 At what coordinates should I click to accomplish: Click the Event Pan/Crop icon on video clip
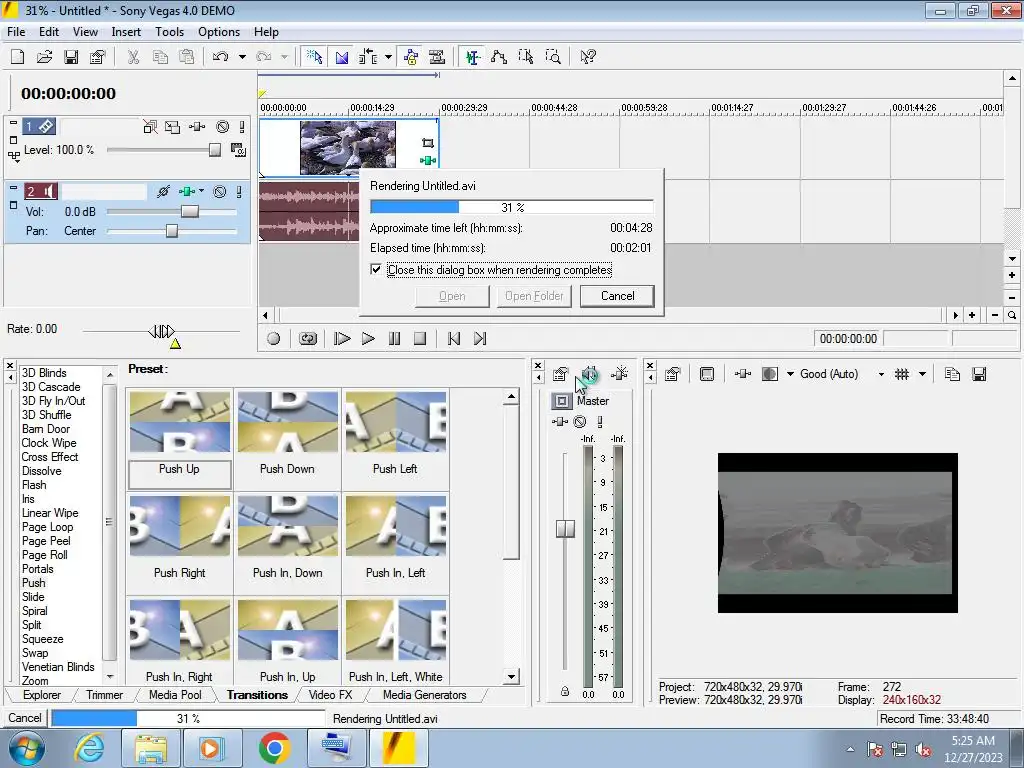pos(428,143)
